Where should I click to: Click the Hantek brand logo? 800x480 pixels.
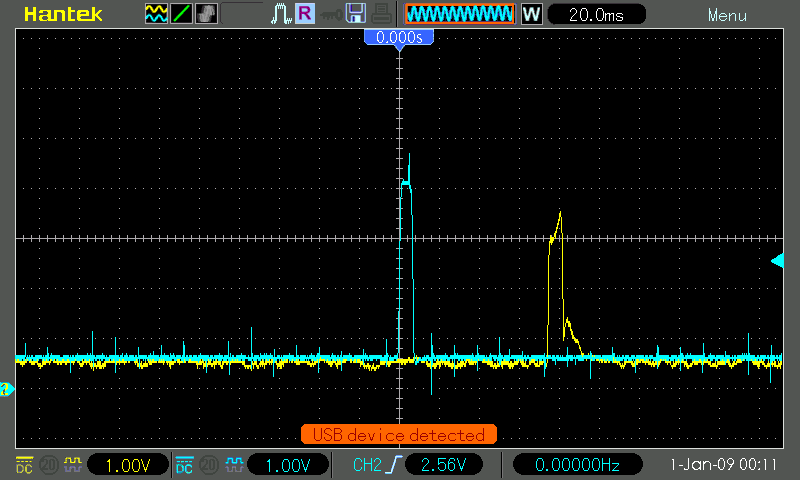pos(63,14)
